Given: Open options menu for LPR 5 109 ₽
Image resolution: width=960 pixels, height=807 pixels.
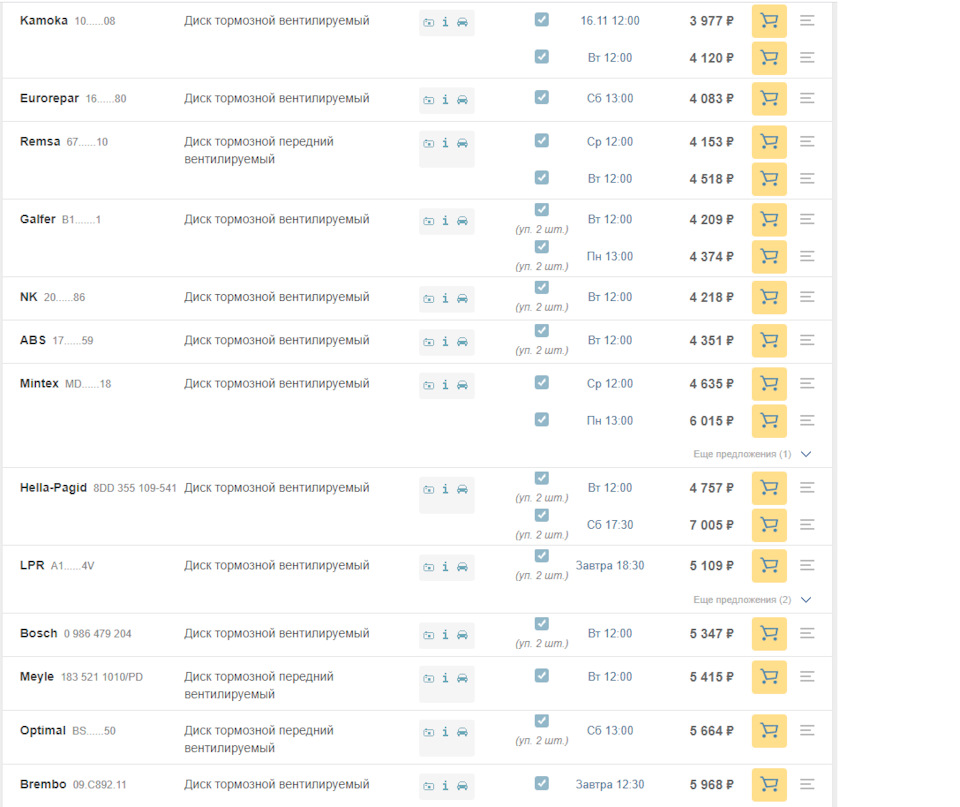Looking at the screenshot, I should pos(807,565).
